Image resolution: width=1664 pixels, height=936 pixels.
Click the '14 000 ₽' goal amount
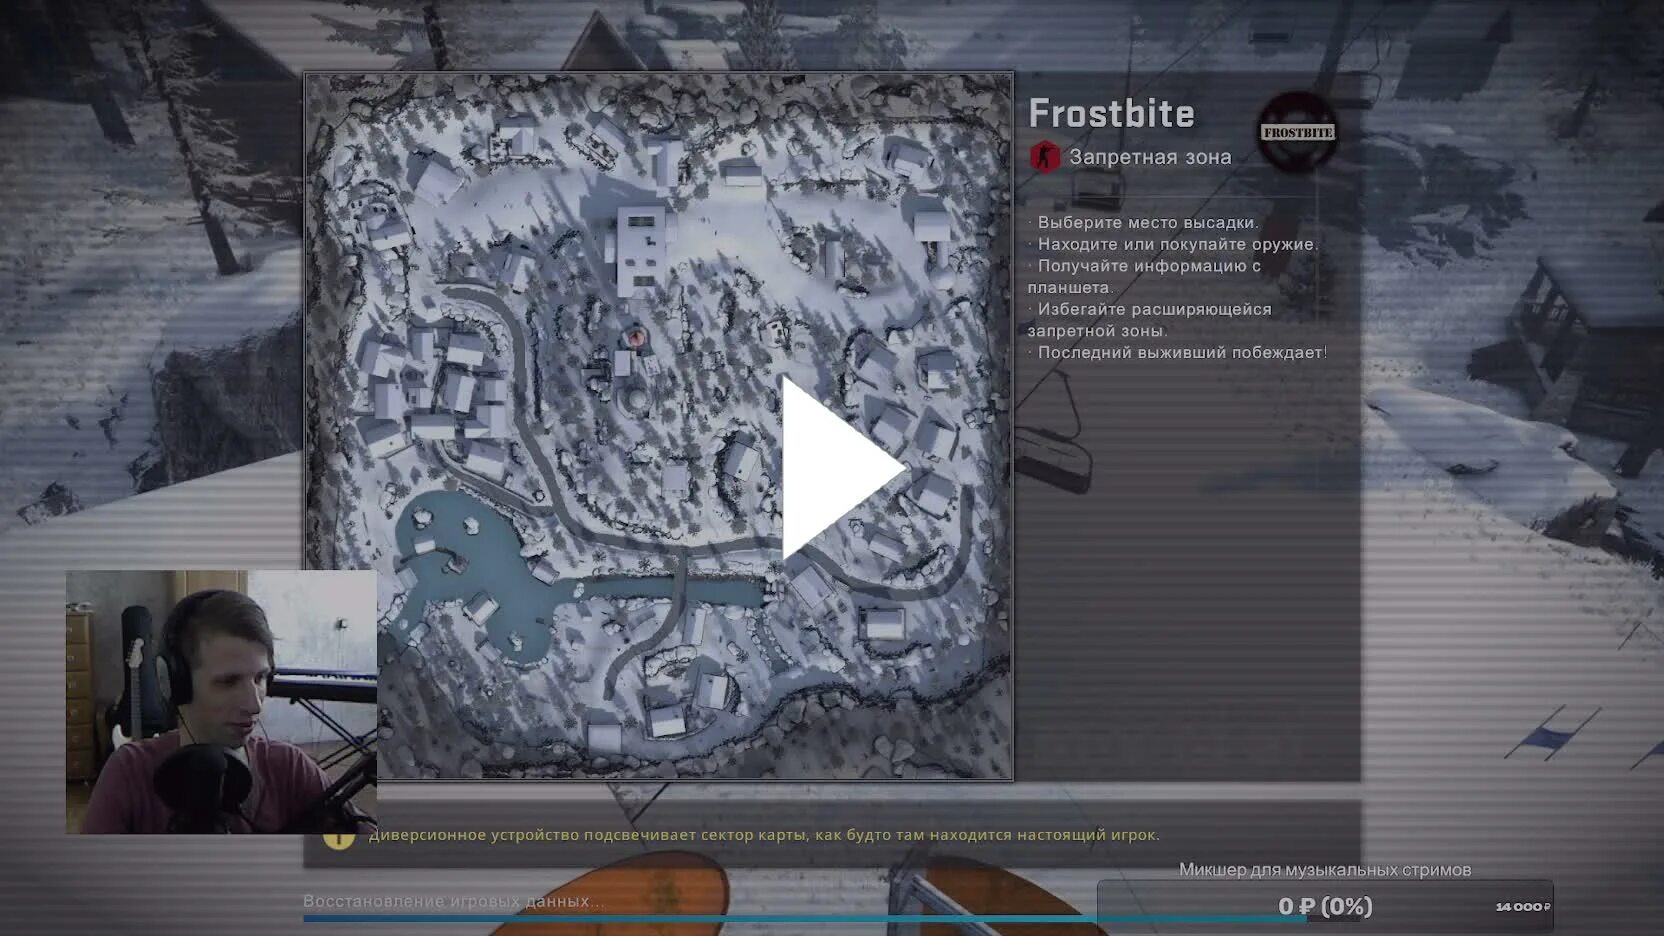[x=1523, y=907]
